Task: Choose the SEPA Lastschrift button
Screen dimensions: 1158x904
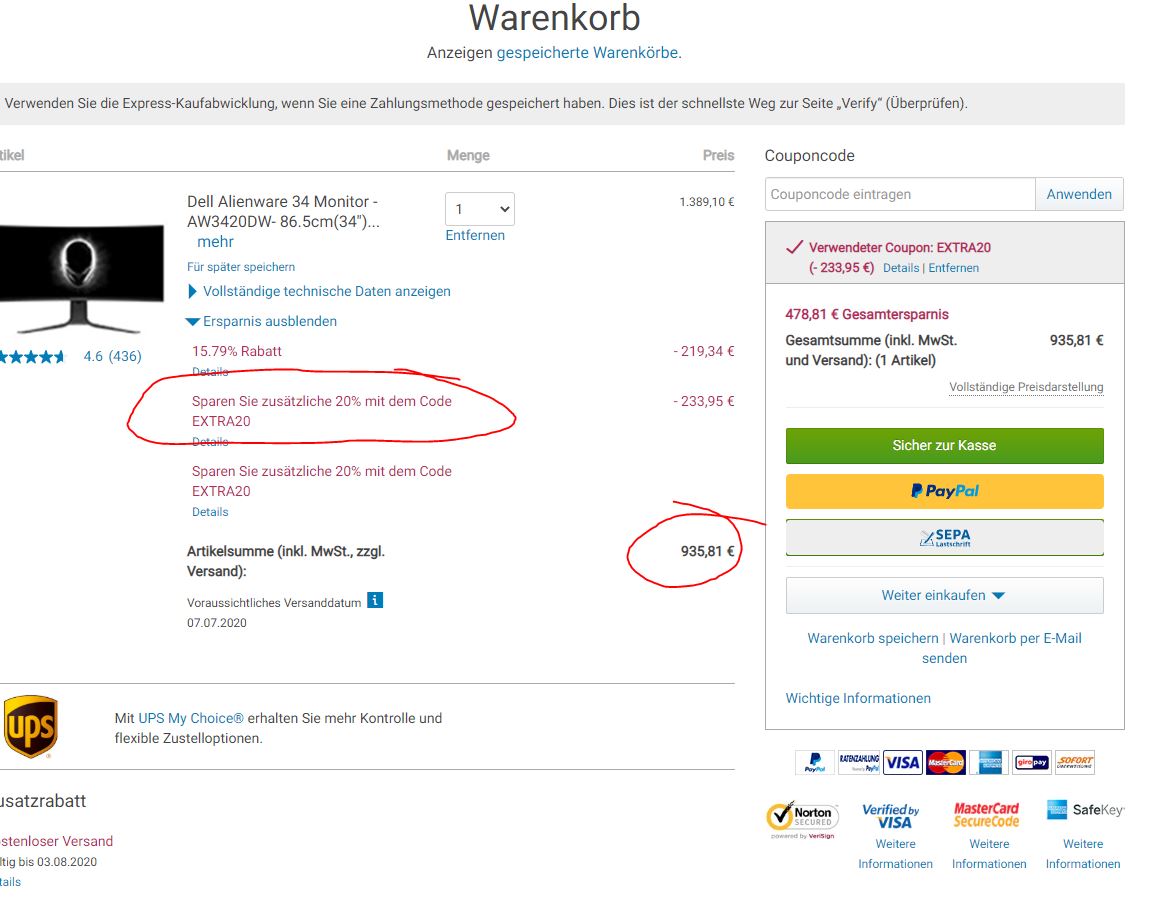Action: [x=945, y=538]
